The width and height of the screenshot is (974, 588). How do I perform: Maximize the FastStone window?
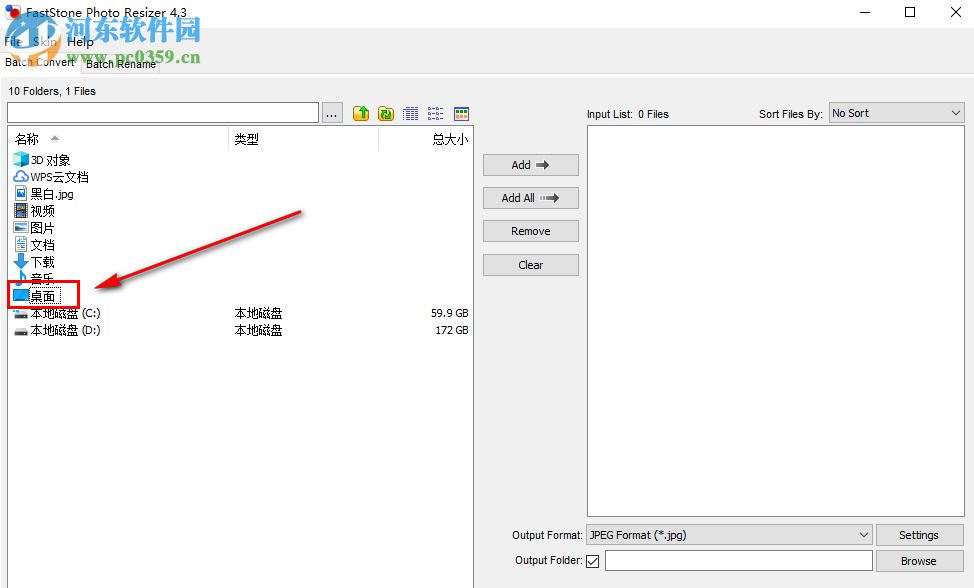[910, 12]
